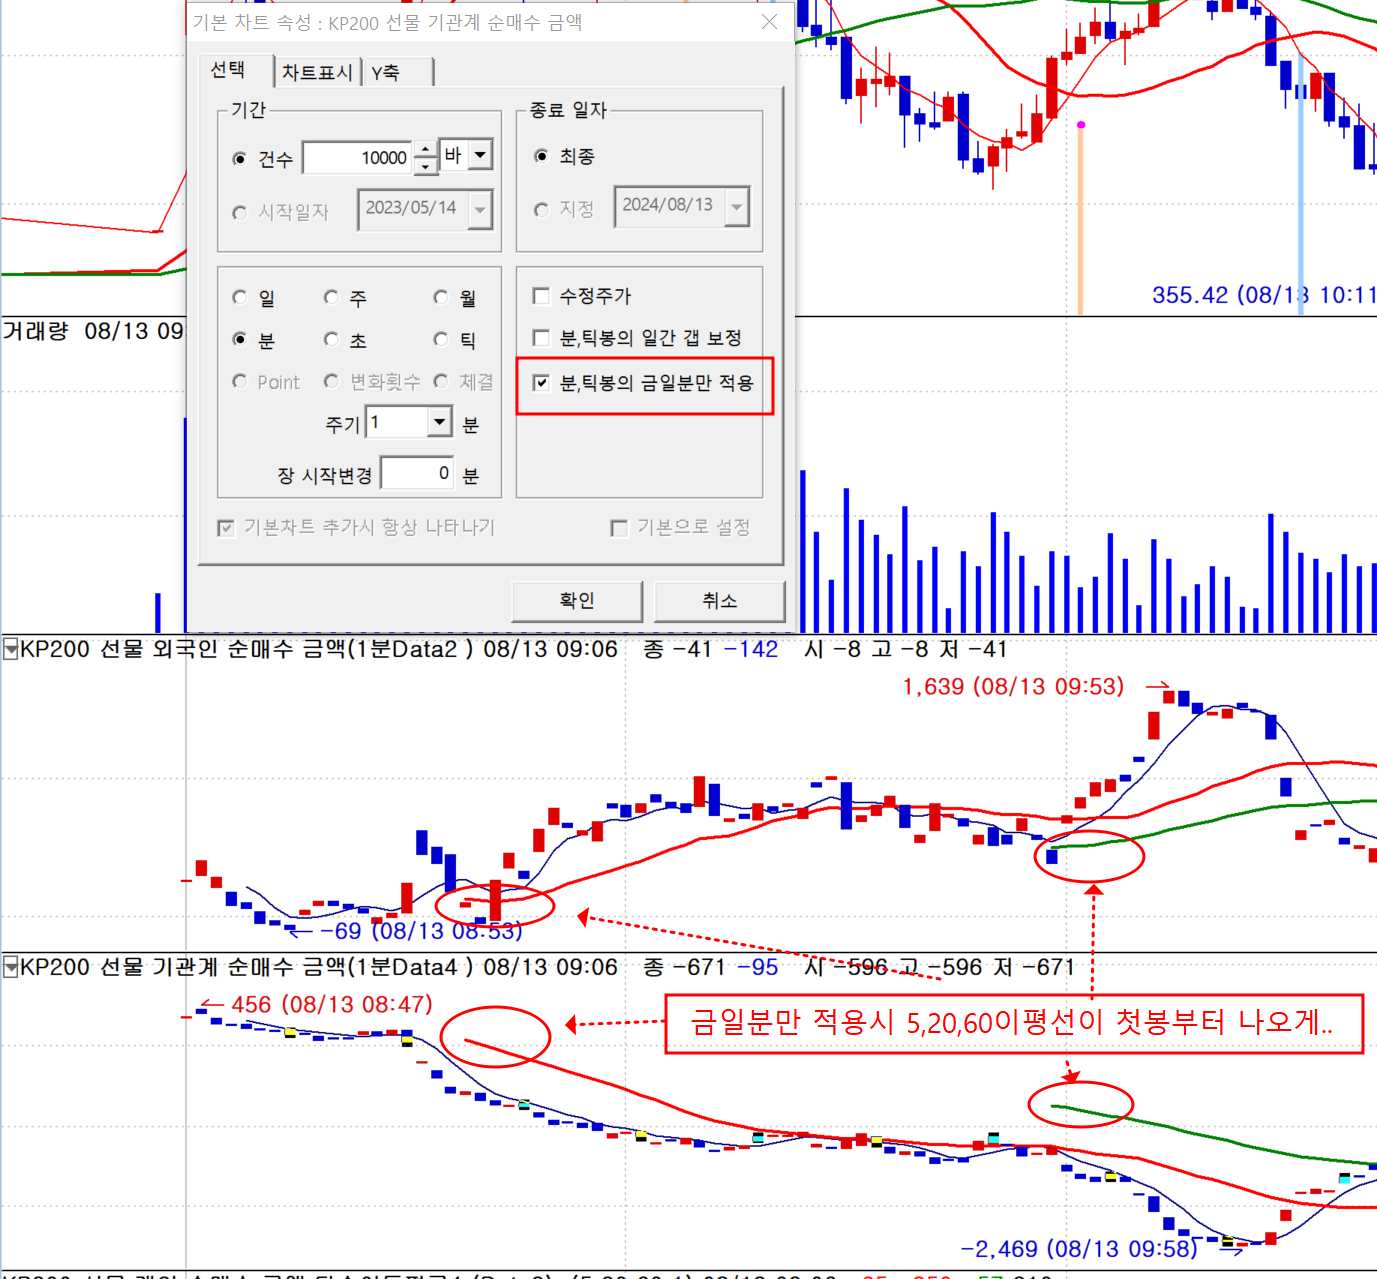Viewport: 1377px width, 1279px height.
Task: Collapse the KP200 기관계 순매수 panel icon
Action: pyautogui.click(x=10, y=967)
